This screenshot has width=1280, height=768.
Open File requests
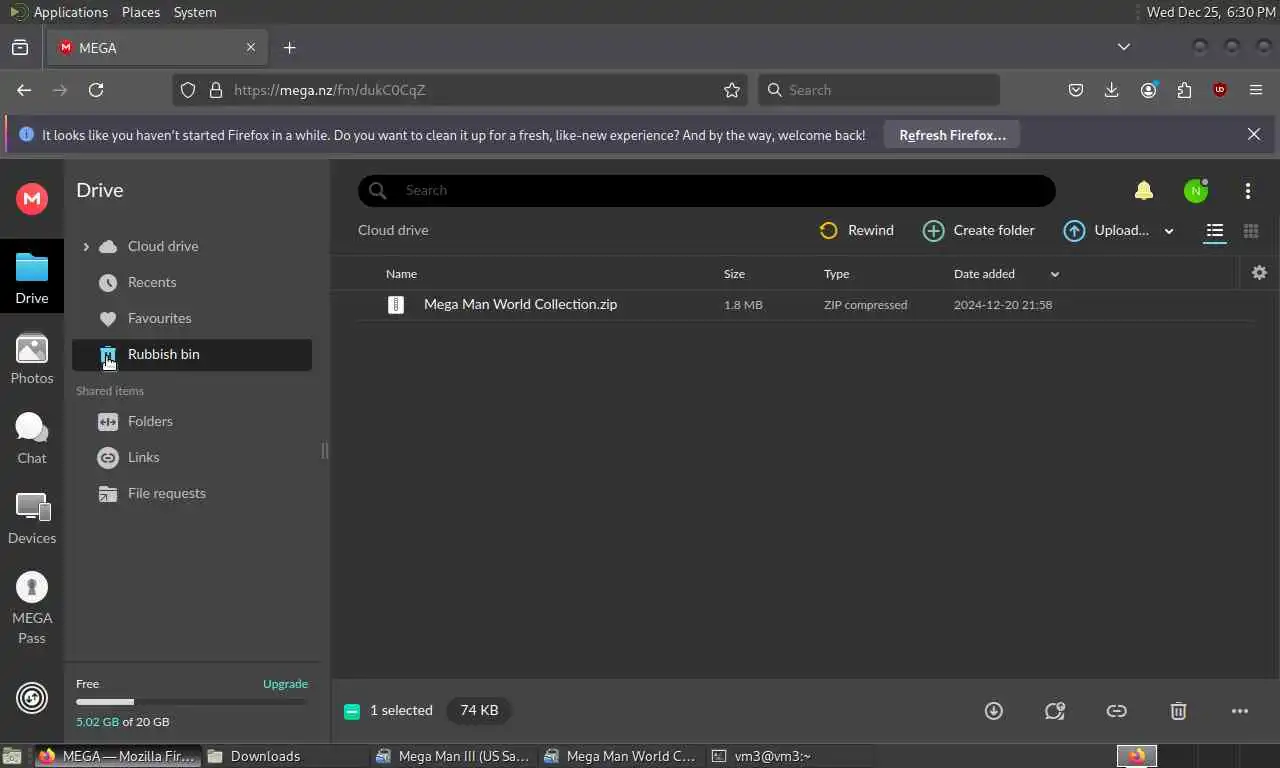(x=166, y=493)
